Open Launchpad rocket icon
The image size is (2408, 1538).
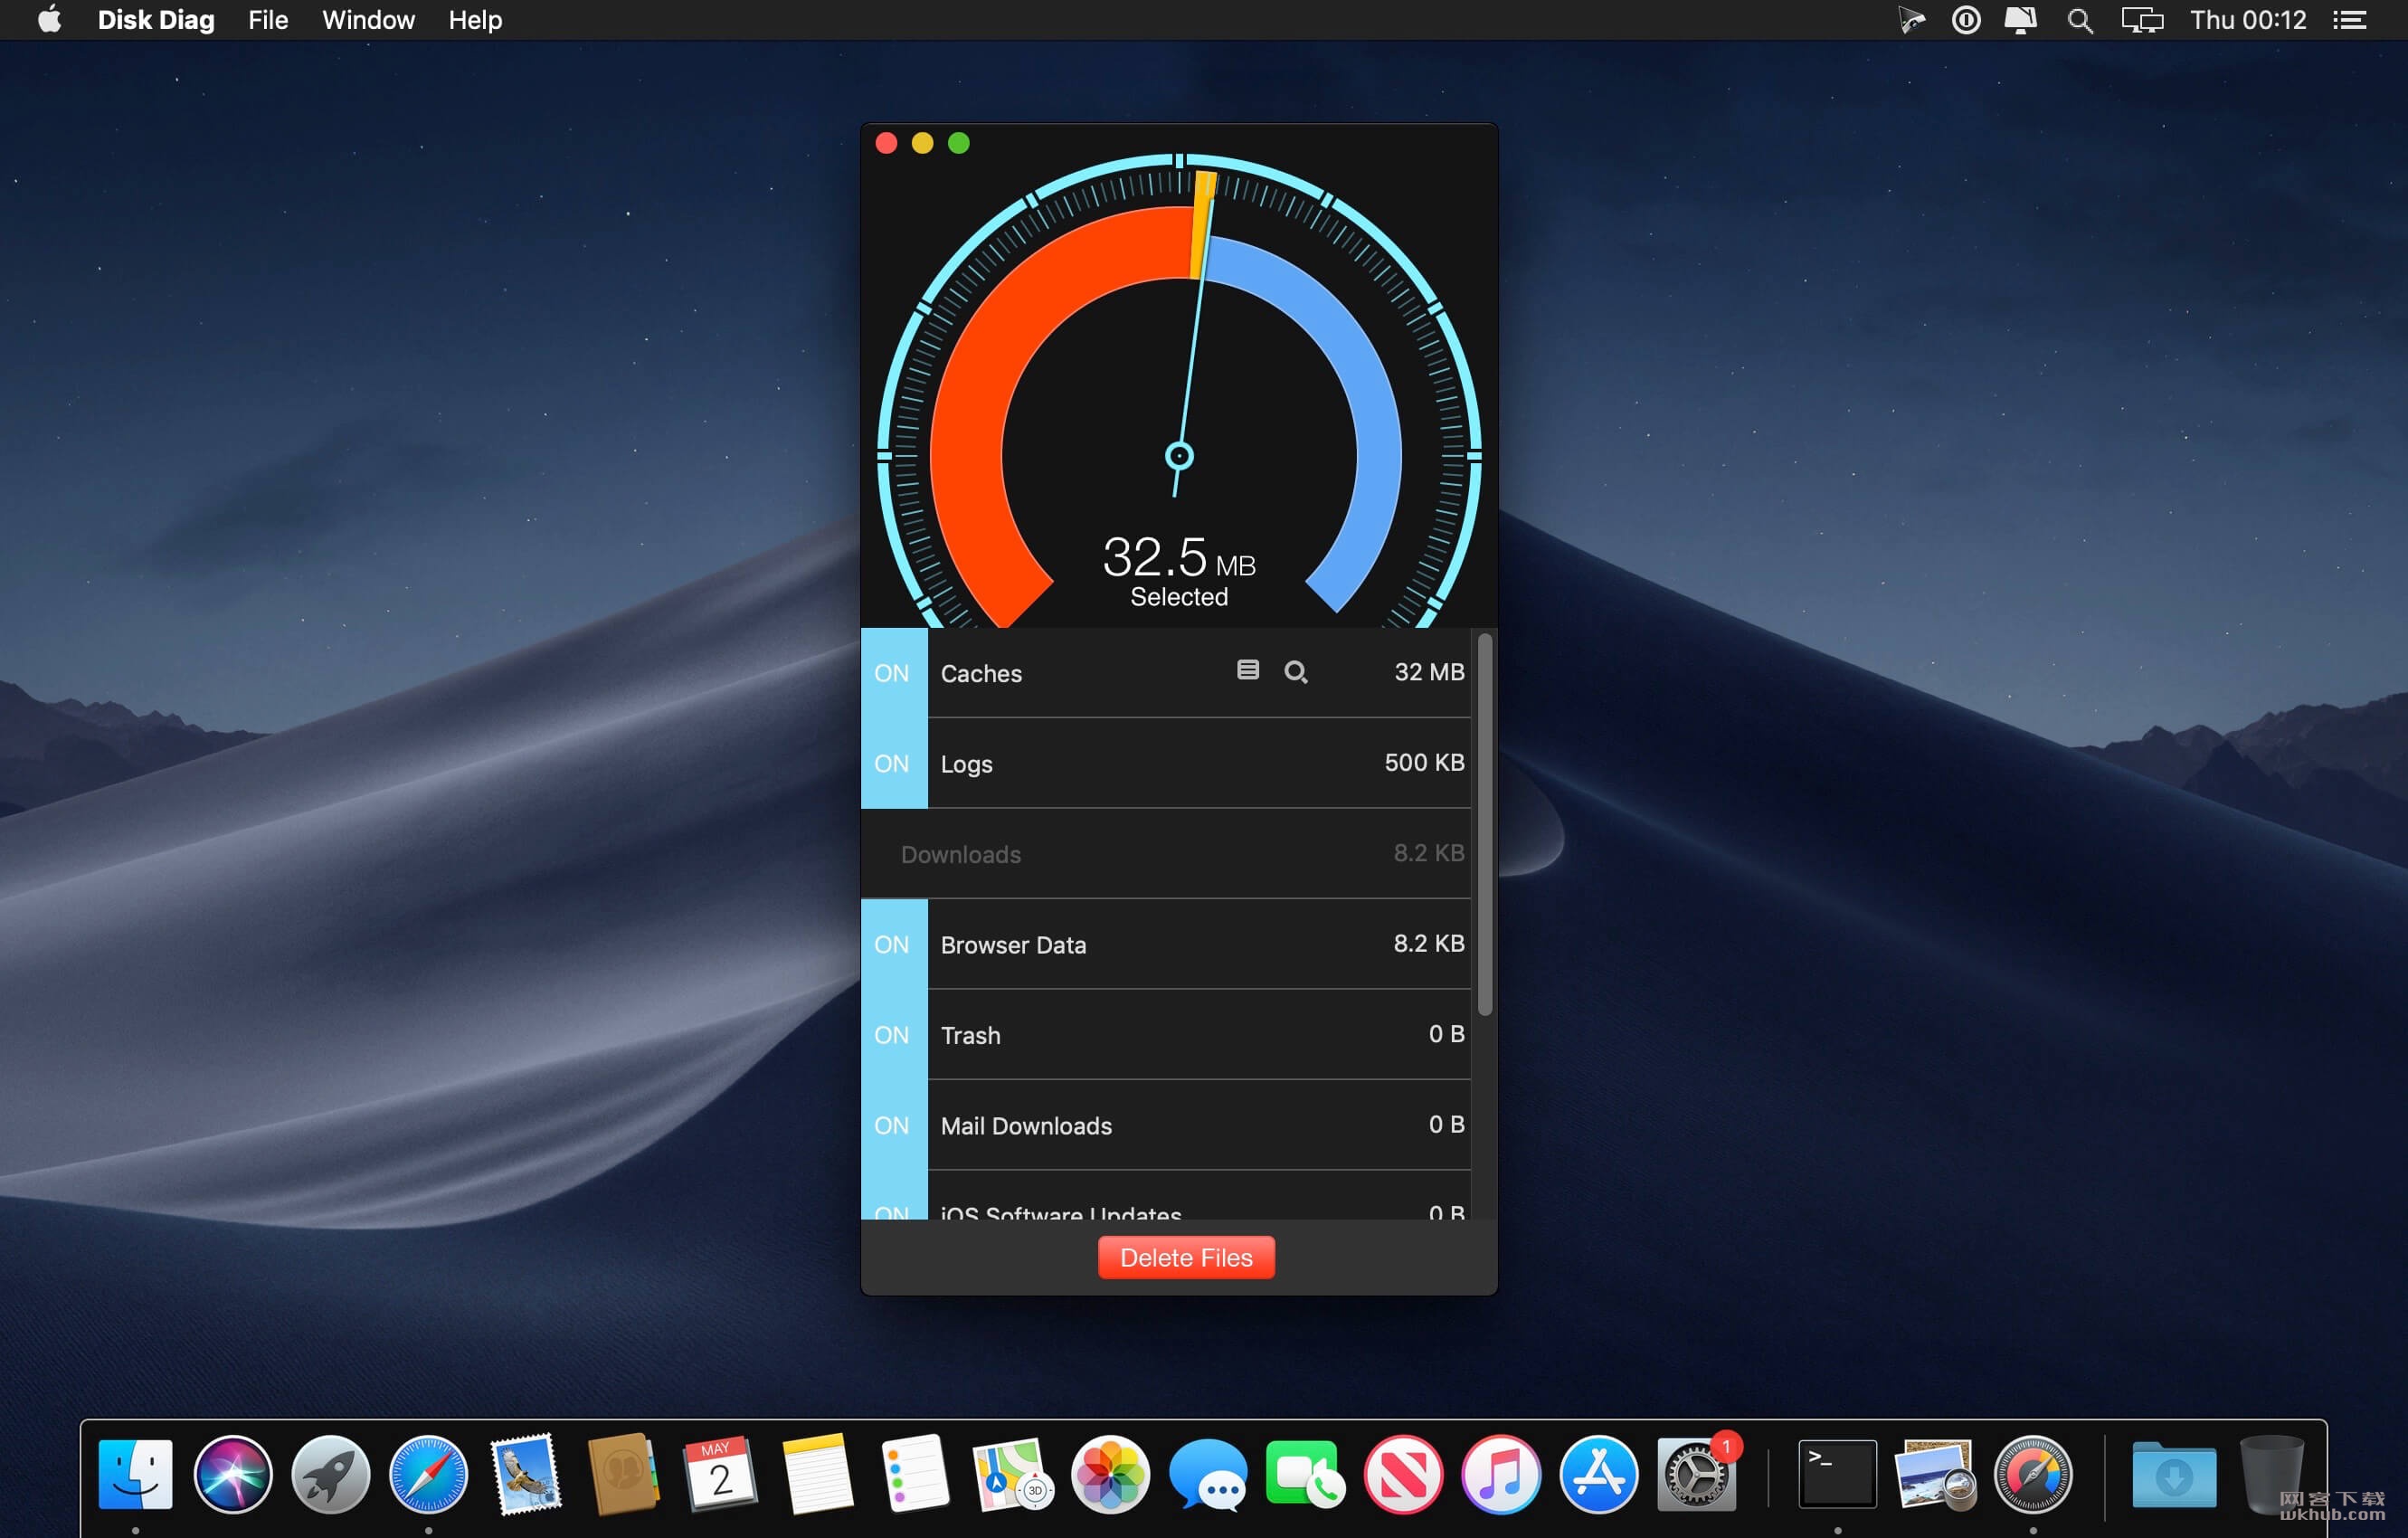(x=331, y=1474)
